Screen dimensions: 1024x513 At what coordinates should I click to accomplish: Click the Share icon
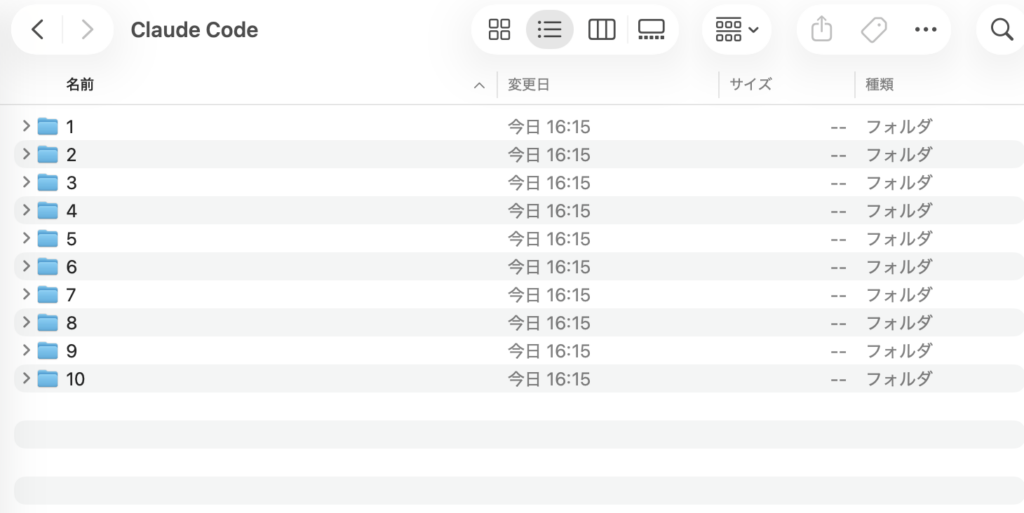[x=821, y=30]
